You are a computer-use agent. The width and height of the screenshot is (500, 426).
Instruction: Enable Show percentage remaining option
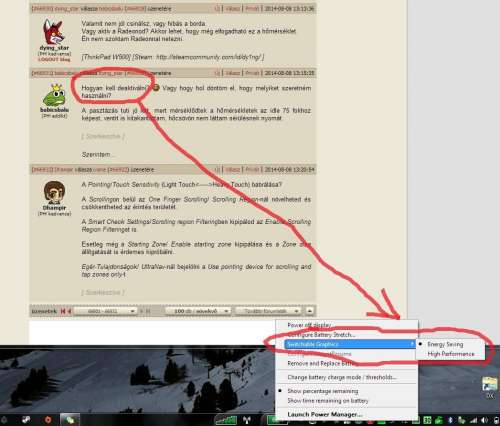[347, 391]
